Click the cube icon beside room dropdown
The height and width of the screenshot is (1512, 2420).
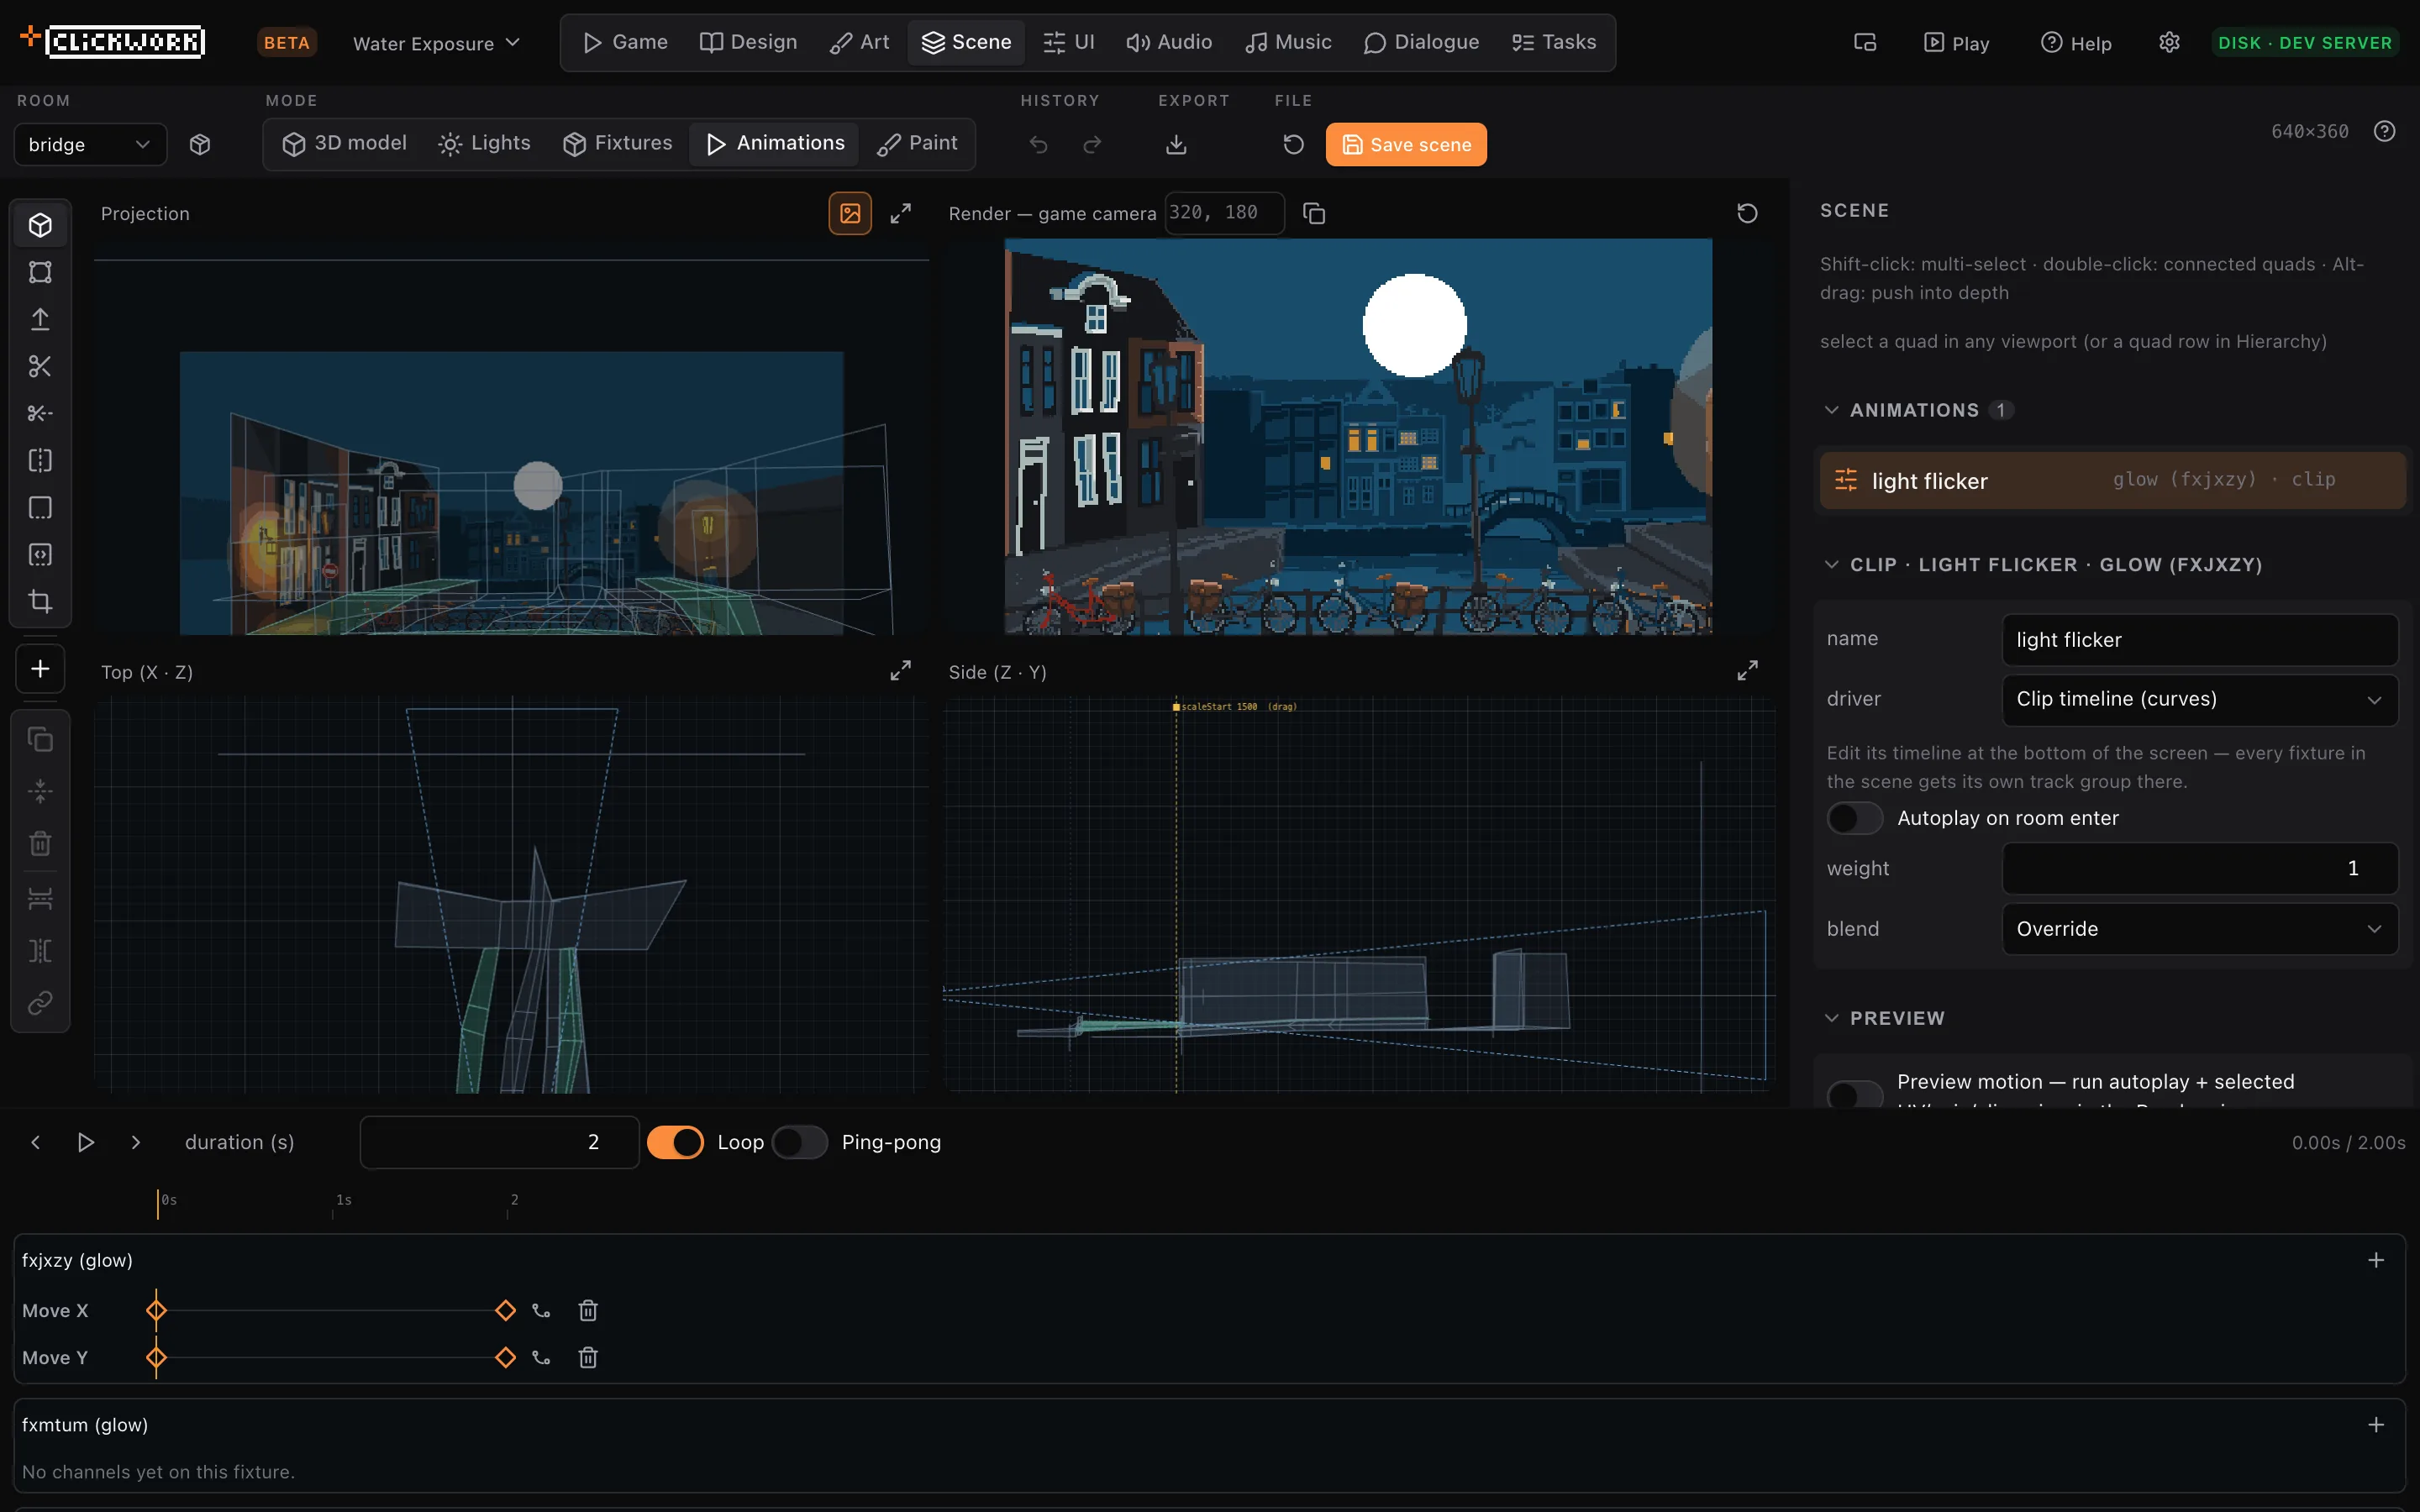point(200,144)
